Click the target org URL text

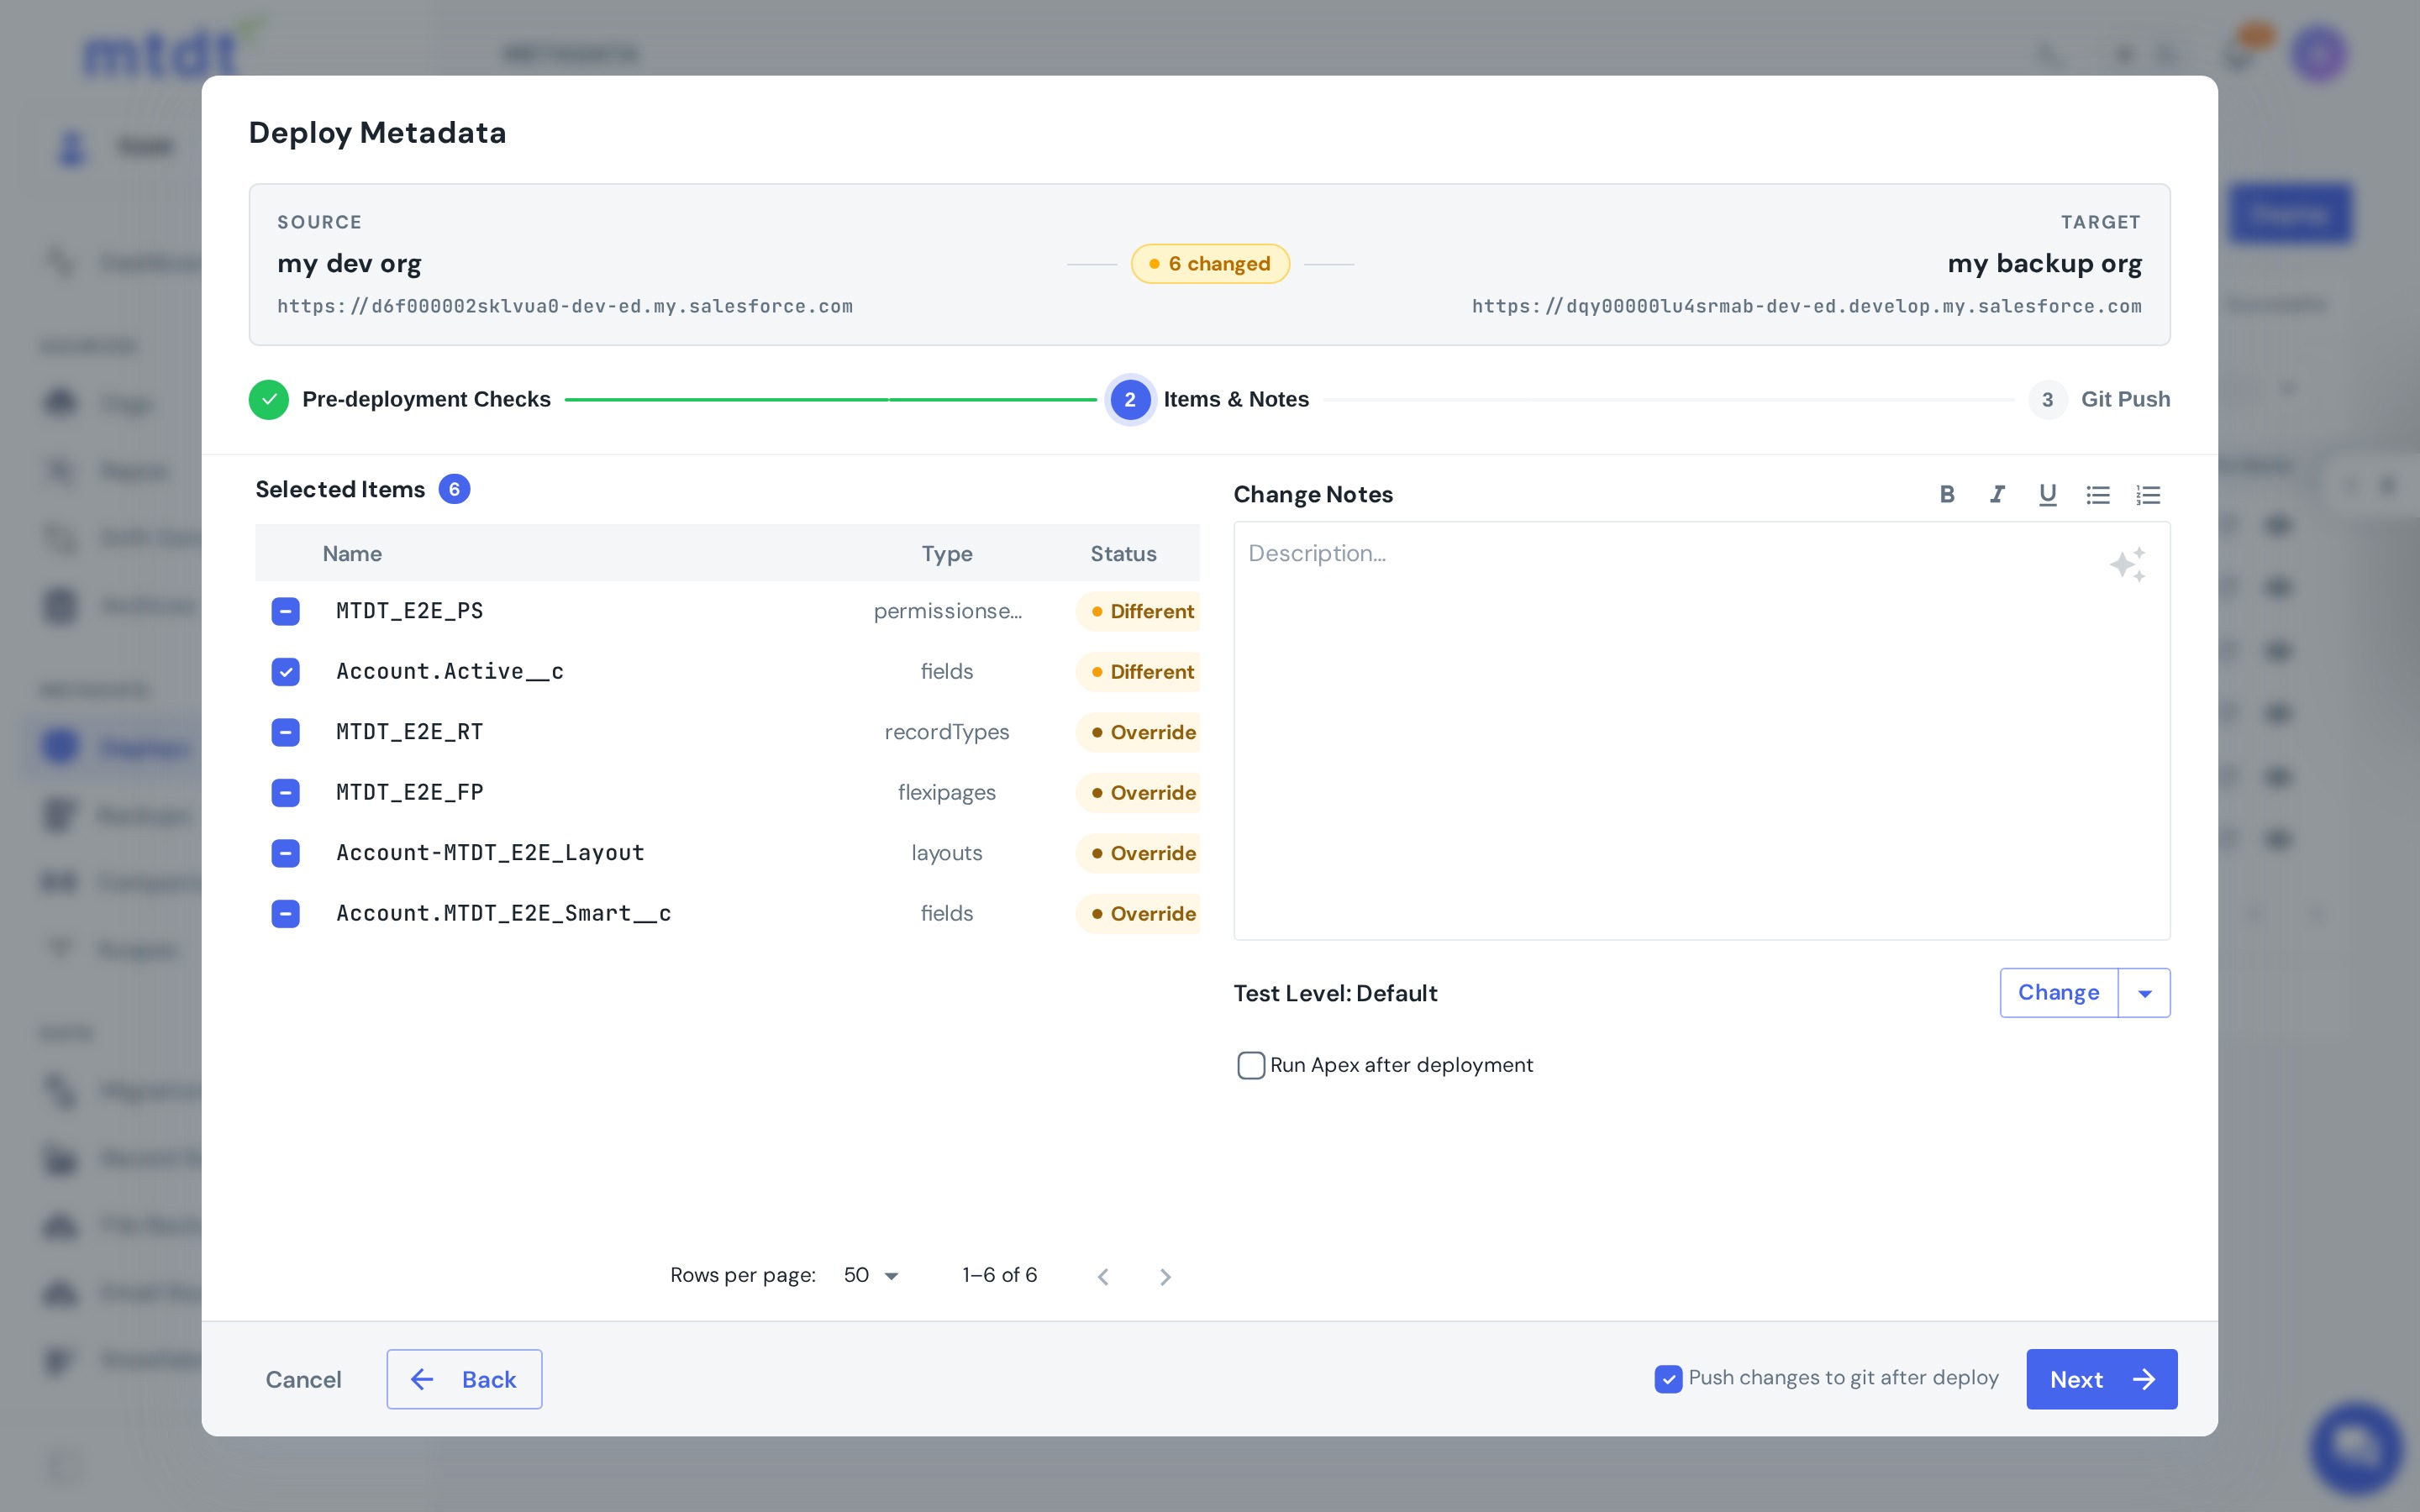pyautogui.click(x=1806, y=306)
